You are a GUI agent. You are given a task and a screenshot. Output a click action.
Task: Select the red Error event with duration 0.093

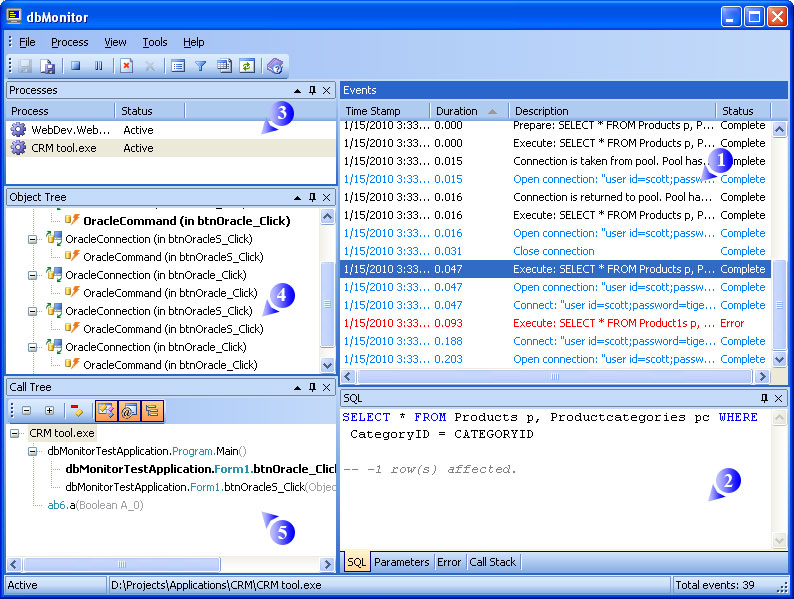[x=555, y=323]
